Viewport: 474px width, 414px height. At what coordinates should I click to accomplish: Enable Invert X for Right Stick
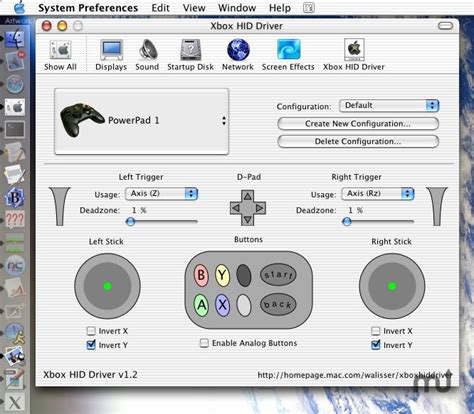[x=375, y=331]
